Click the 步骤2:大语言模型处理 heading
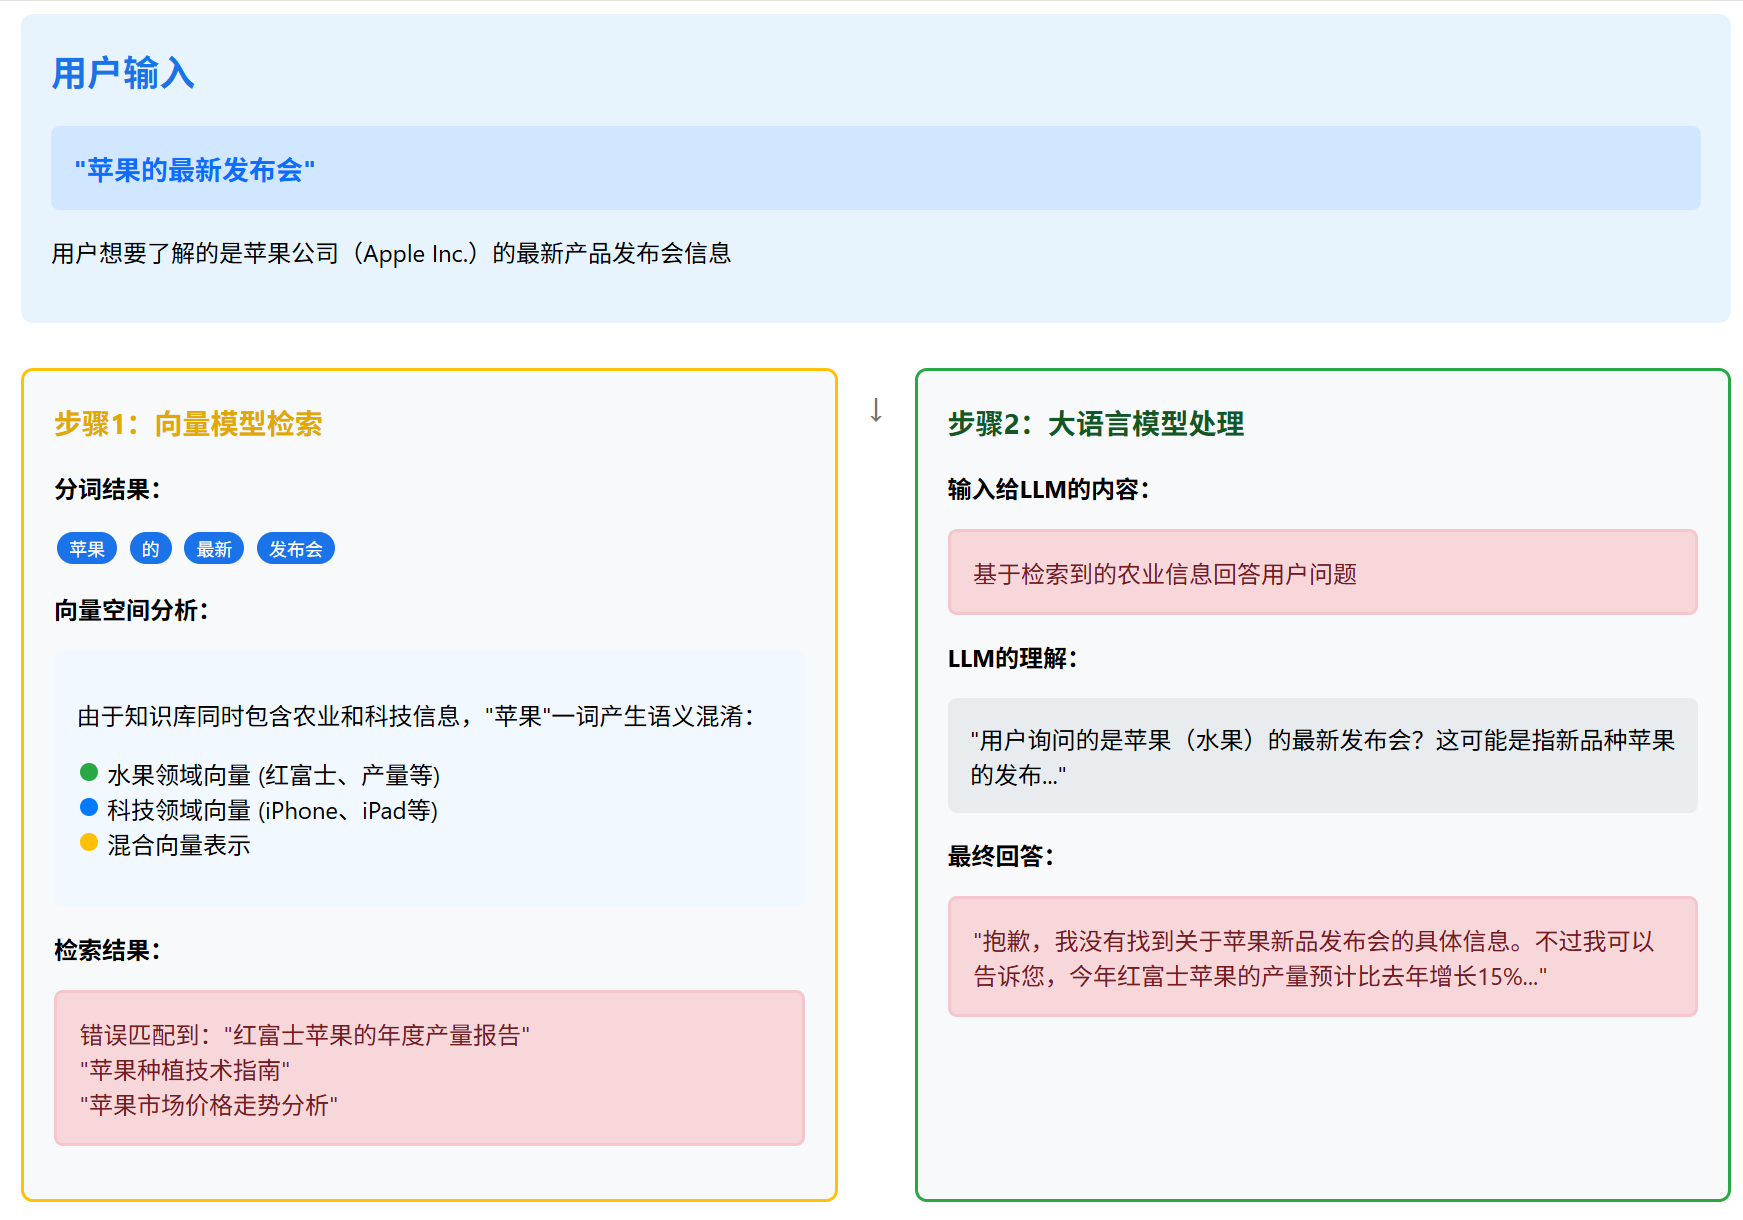This screenshot has width=1743, height=1220. (x=1096, y=424)
